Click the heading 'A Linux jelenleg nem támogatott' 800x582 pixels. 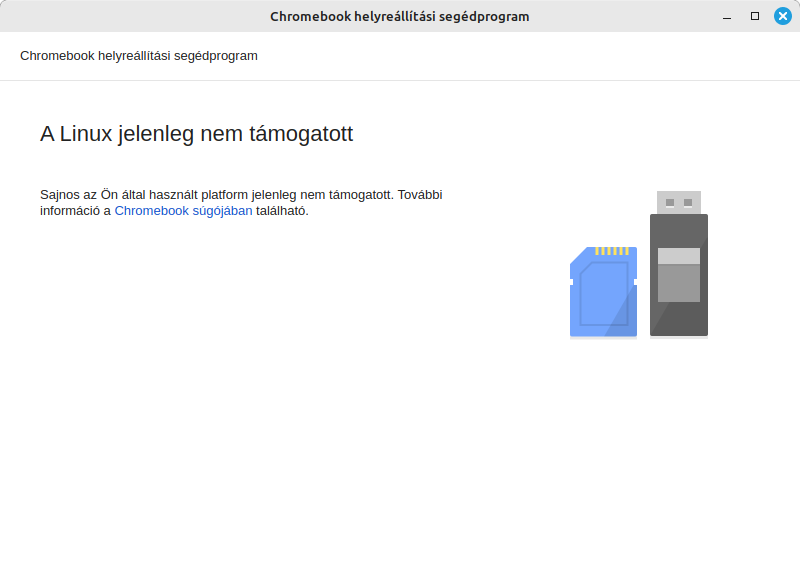coord(196,134)
